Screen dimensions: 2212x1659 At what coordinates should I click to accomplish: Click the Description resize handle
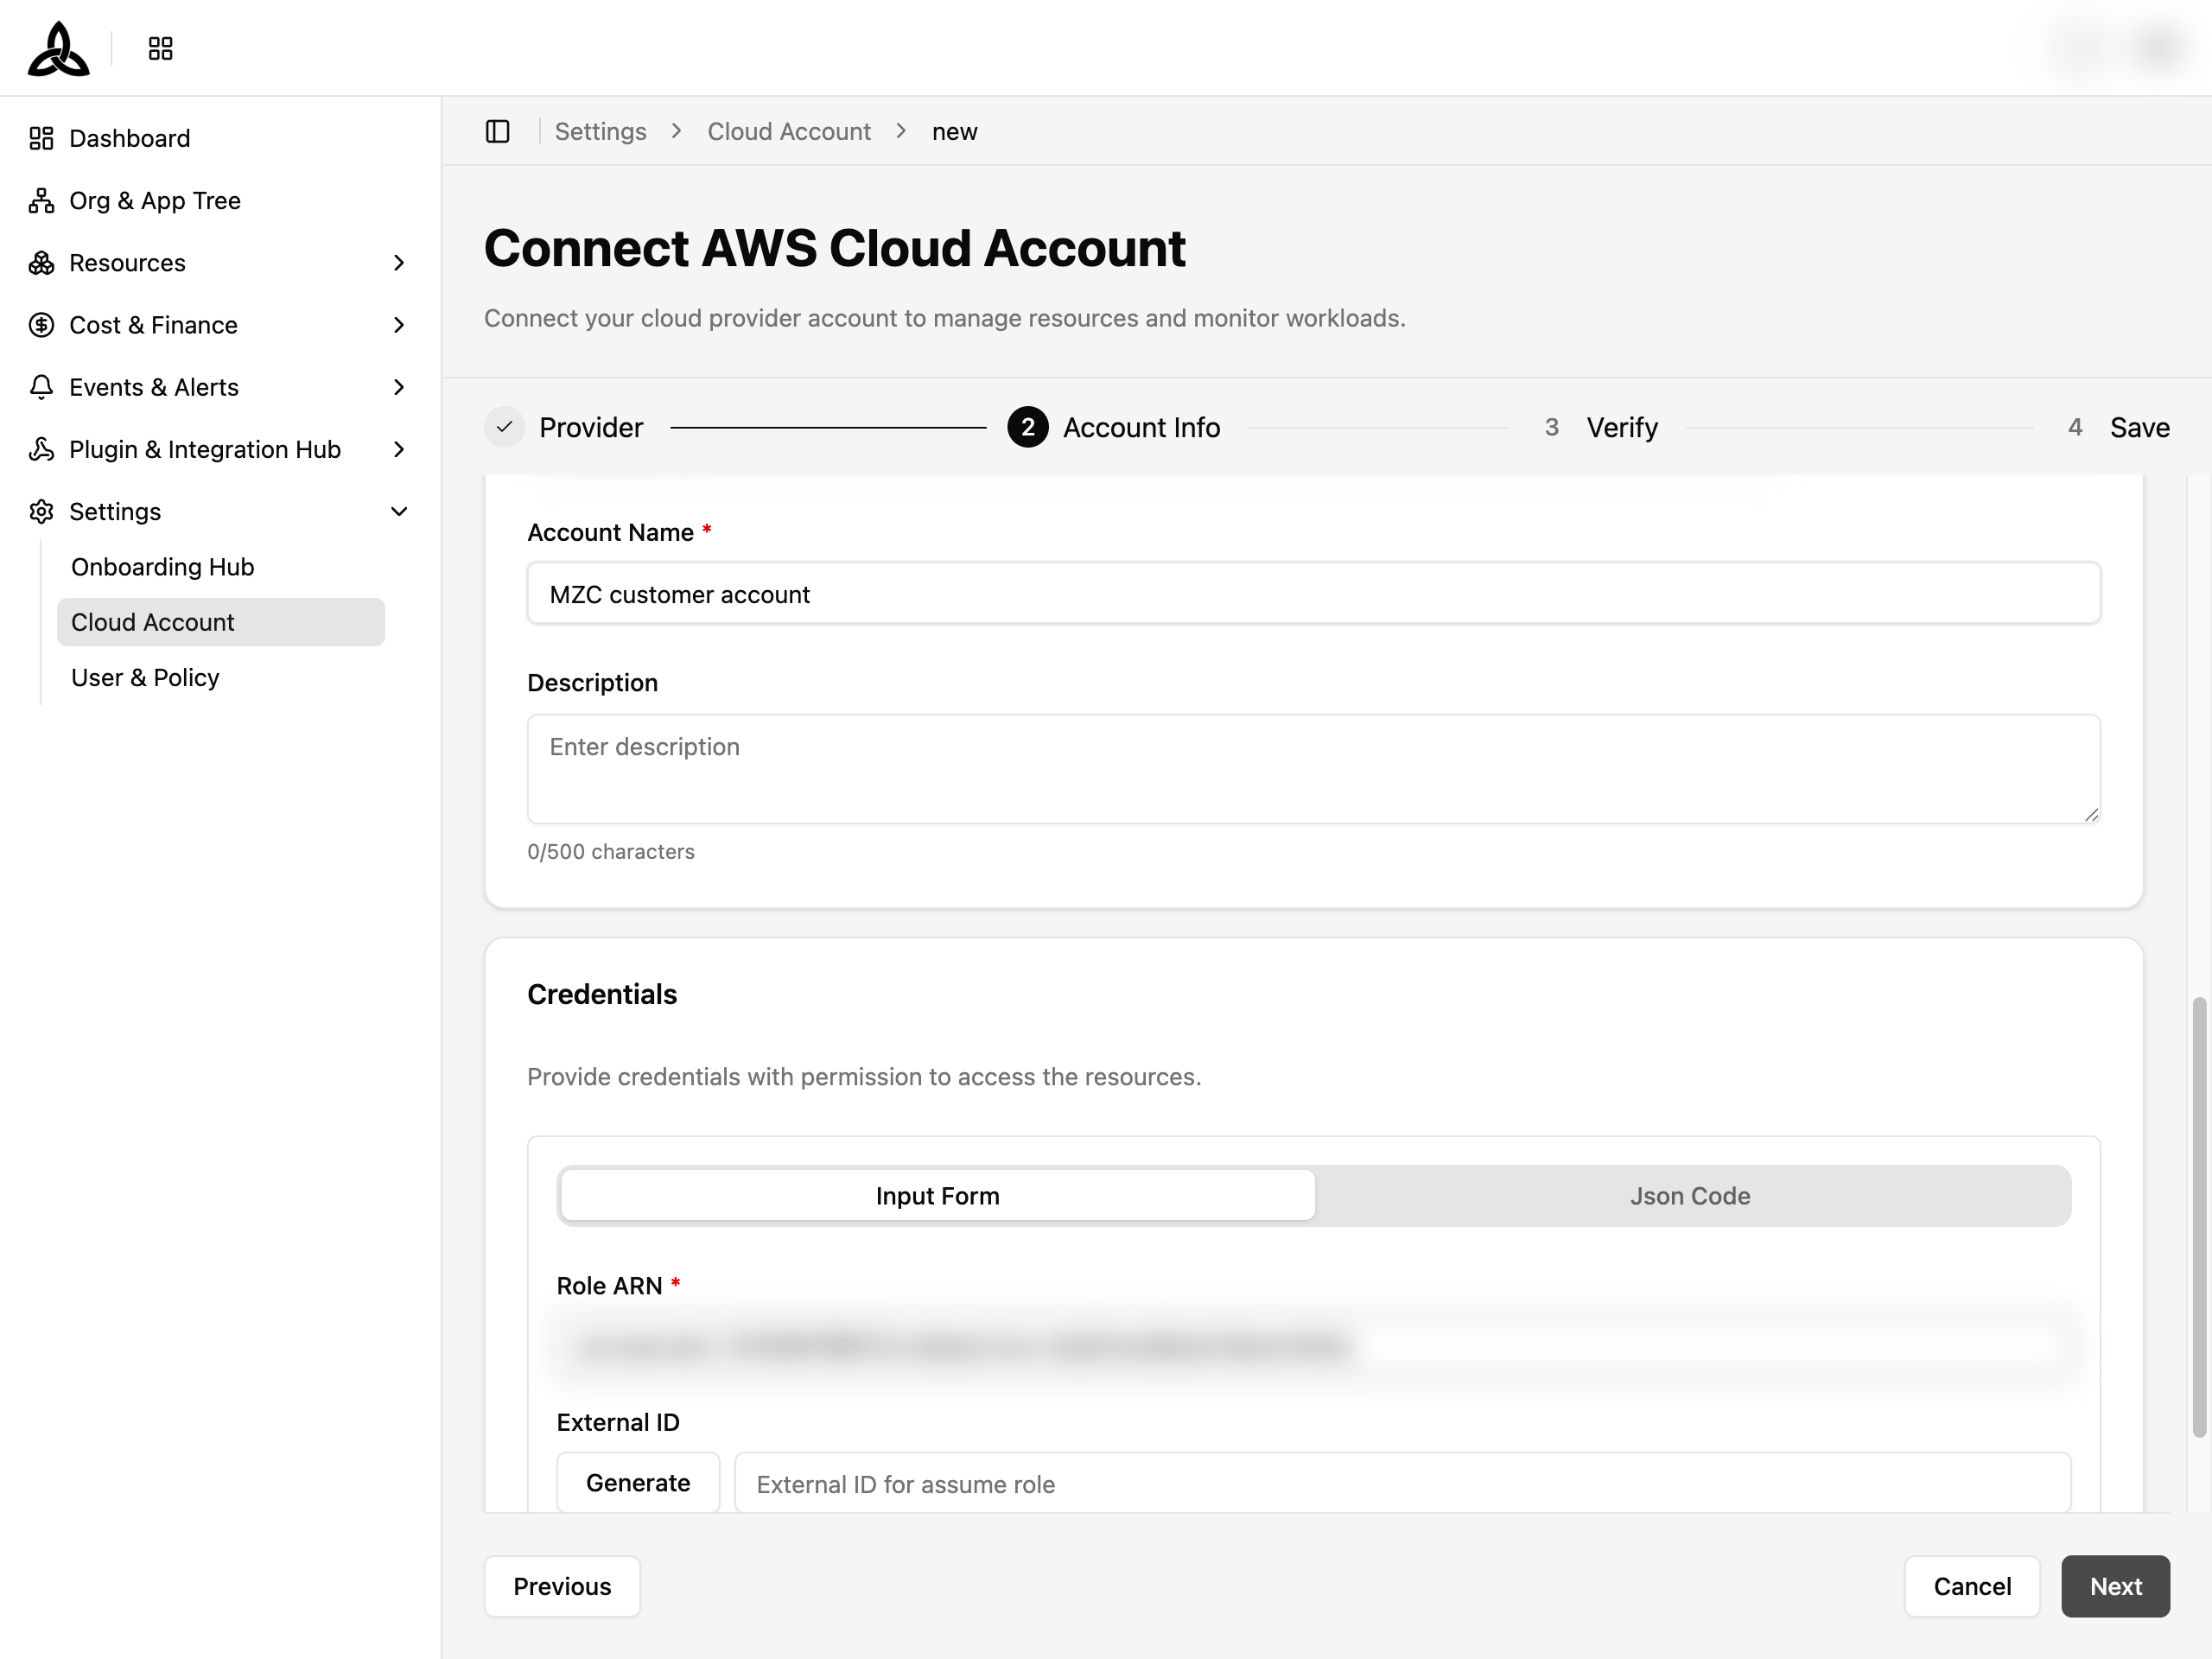pyautogui.click(x=2091, y=814)
